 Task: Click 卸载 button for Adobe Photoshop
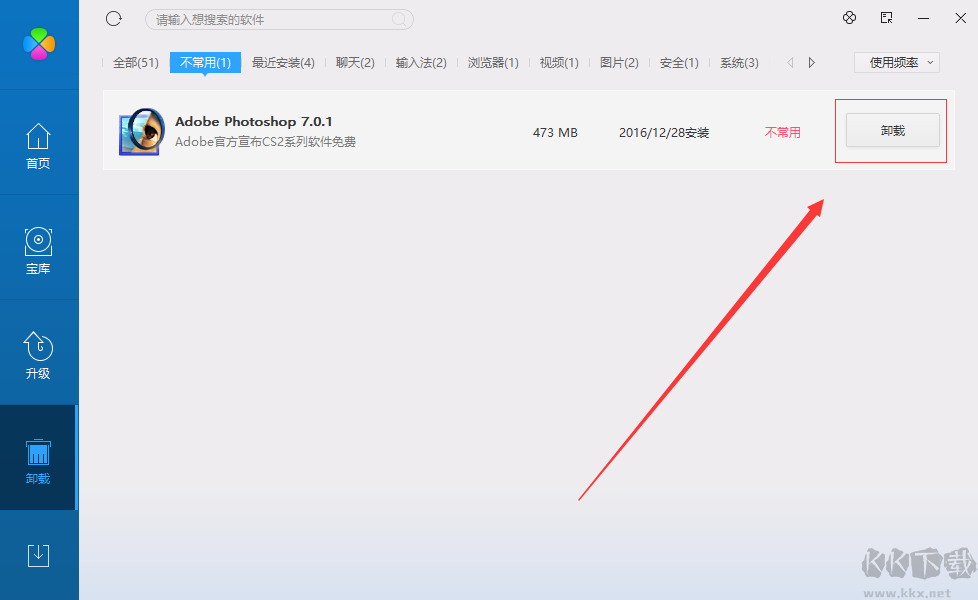coord(893,130)
